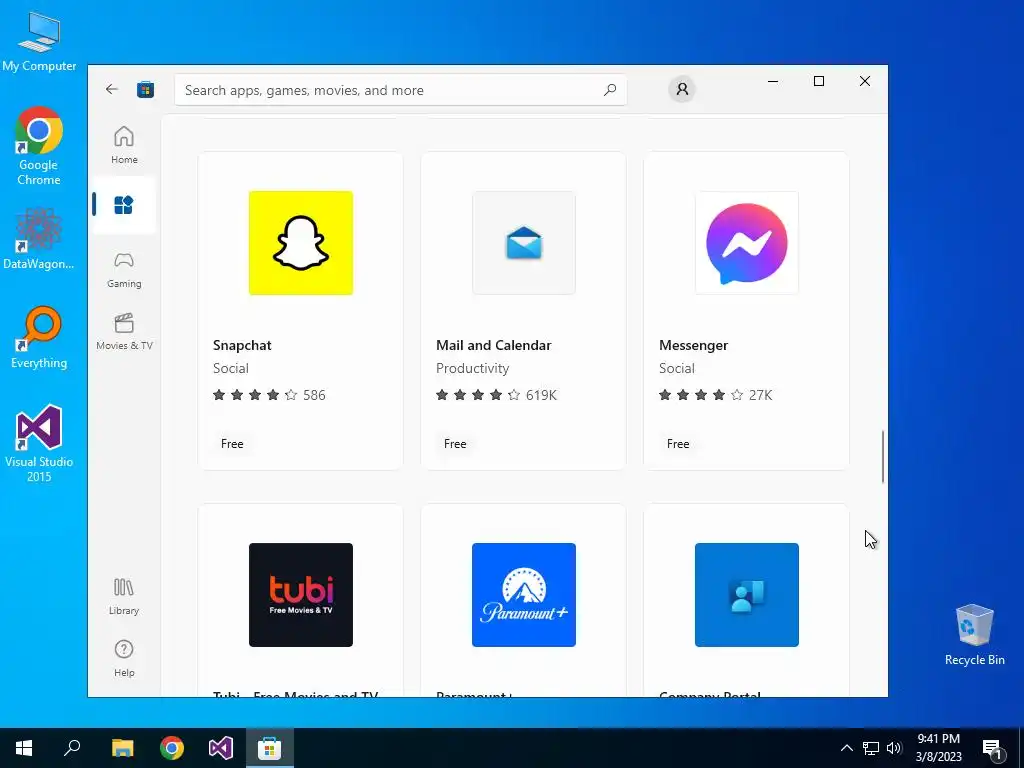Screen dimensions: 1024x768
Task: Click the Microsoft Store taskbar icon
Action: (270, 748)
